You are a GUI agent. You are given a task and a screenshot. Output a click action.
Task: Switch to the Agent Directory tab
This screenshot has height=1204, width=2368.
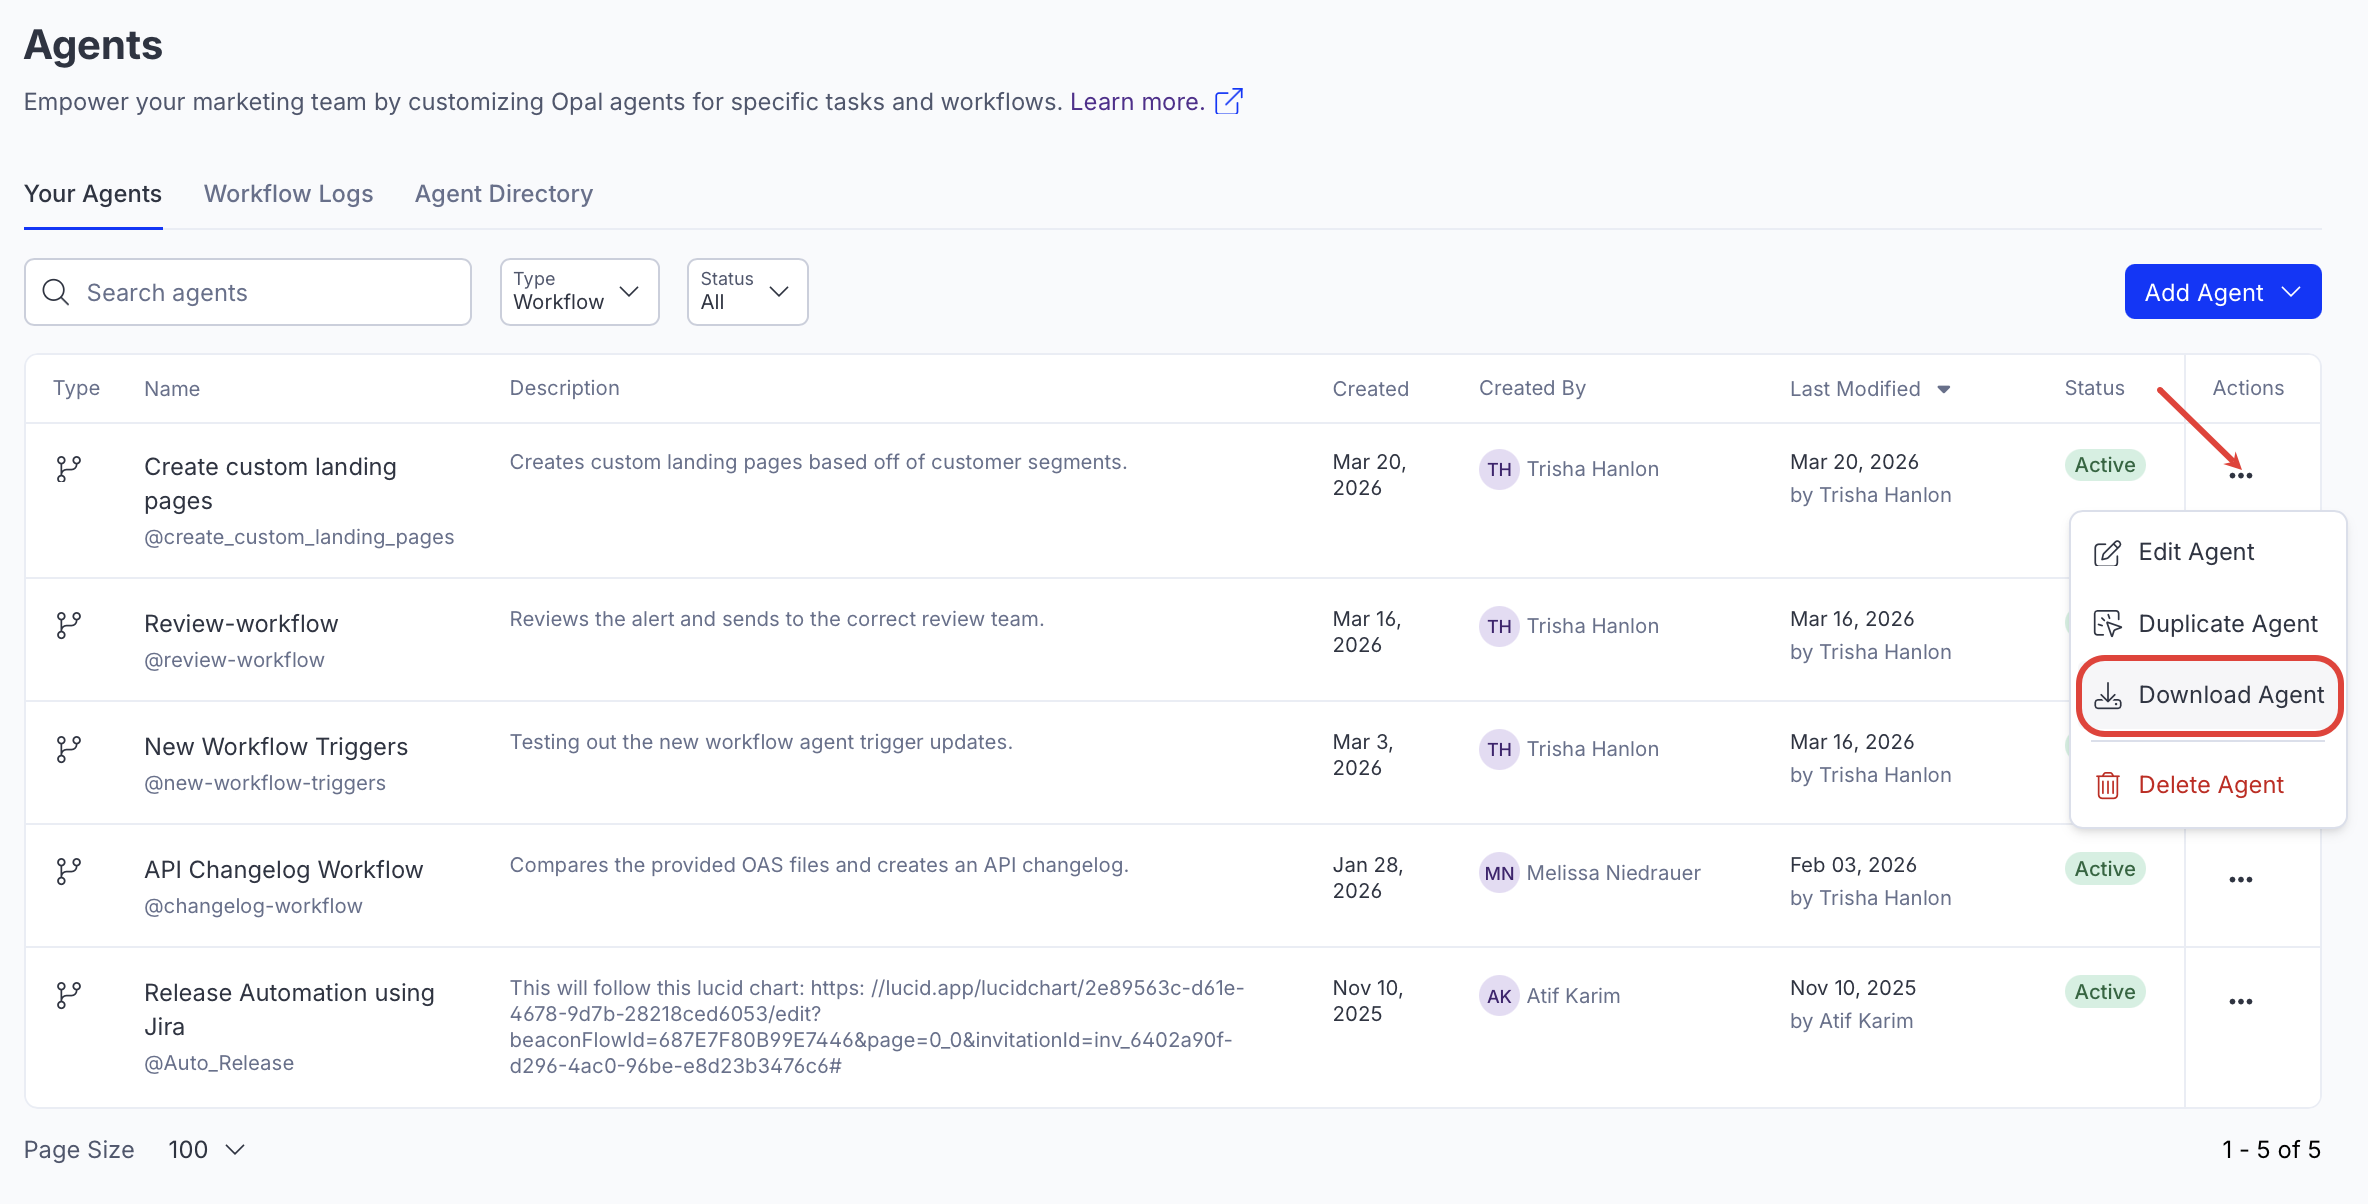(x=503, y=194)
